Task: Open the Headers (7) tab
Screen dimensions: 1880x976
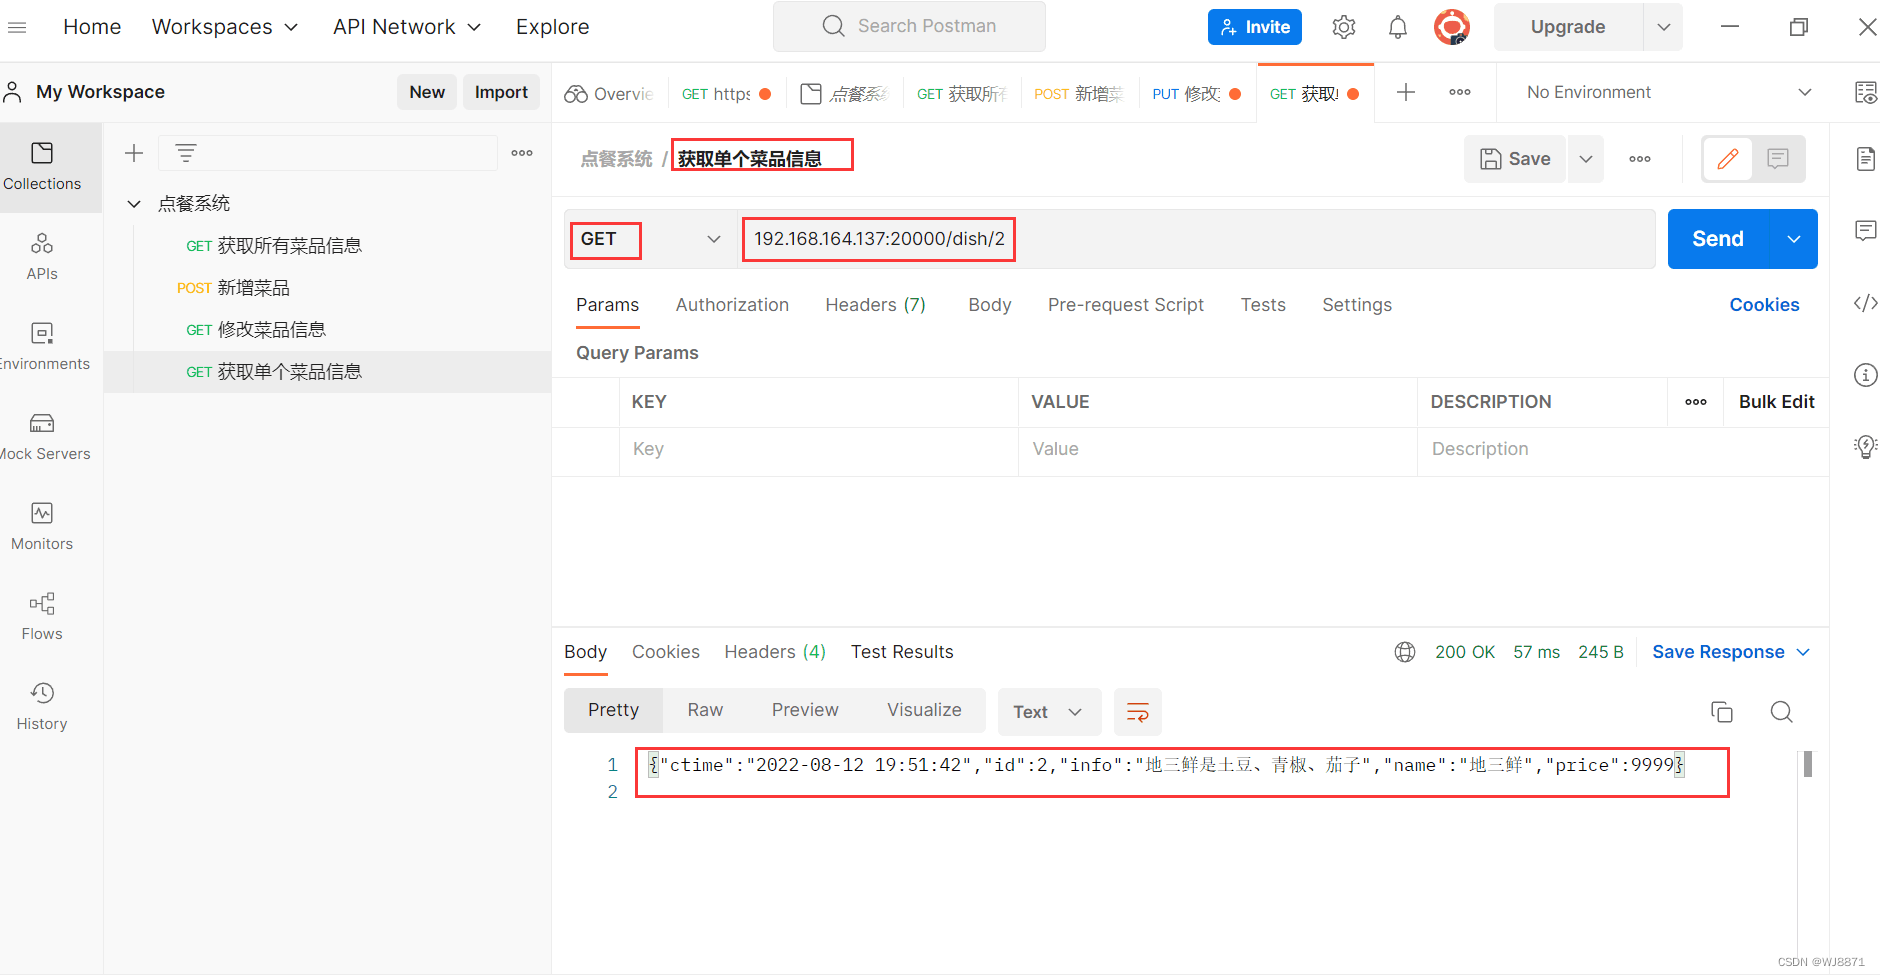Action: [875, 304]
